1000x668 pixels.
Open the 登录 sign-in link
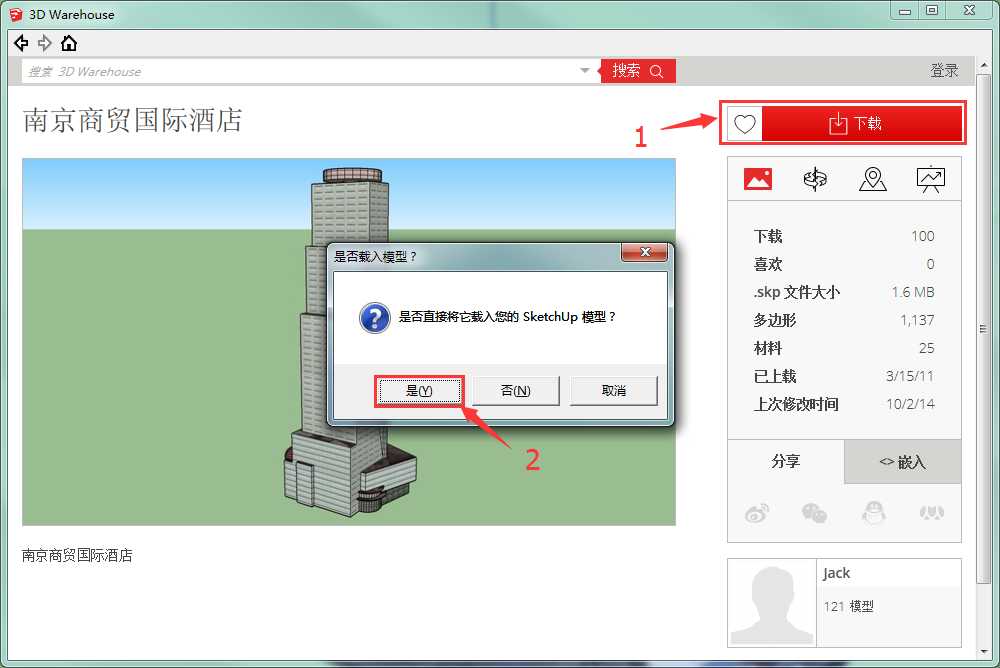point(945,71)
